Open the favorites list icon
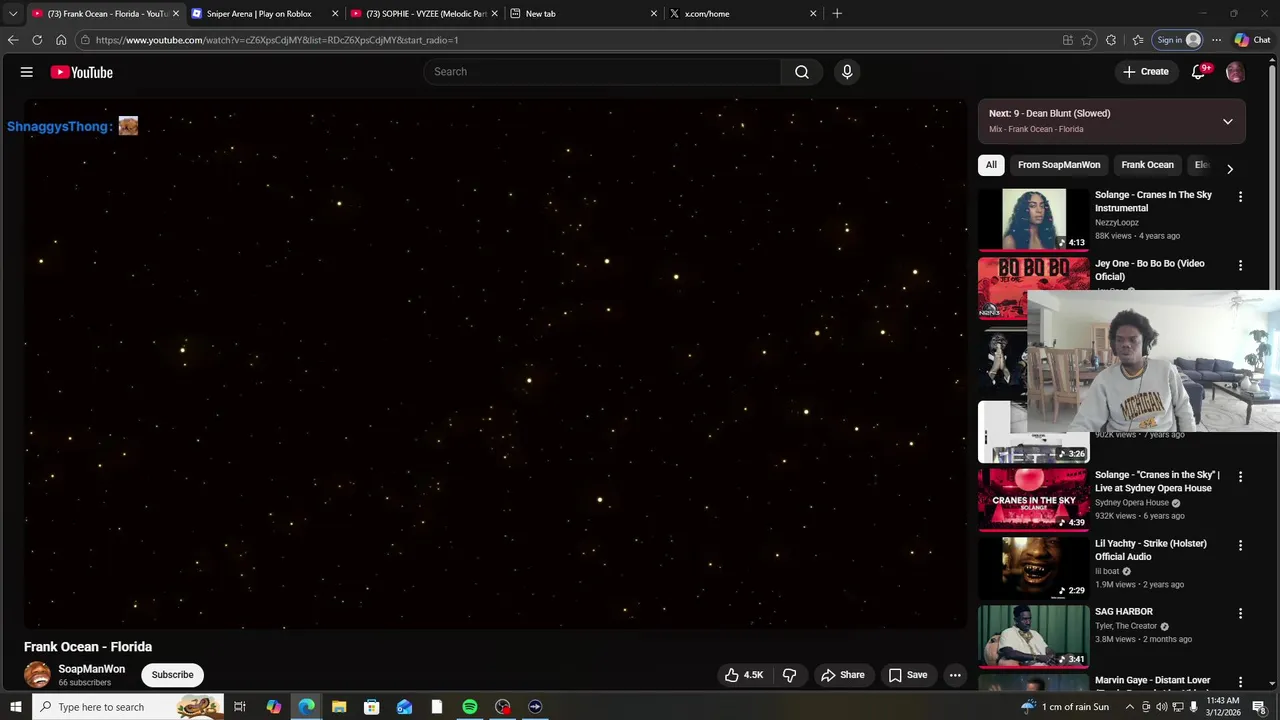 pos(1138,40)
